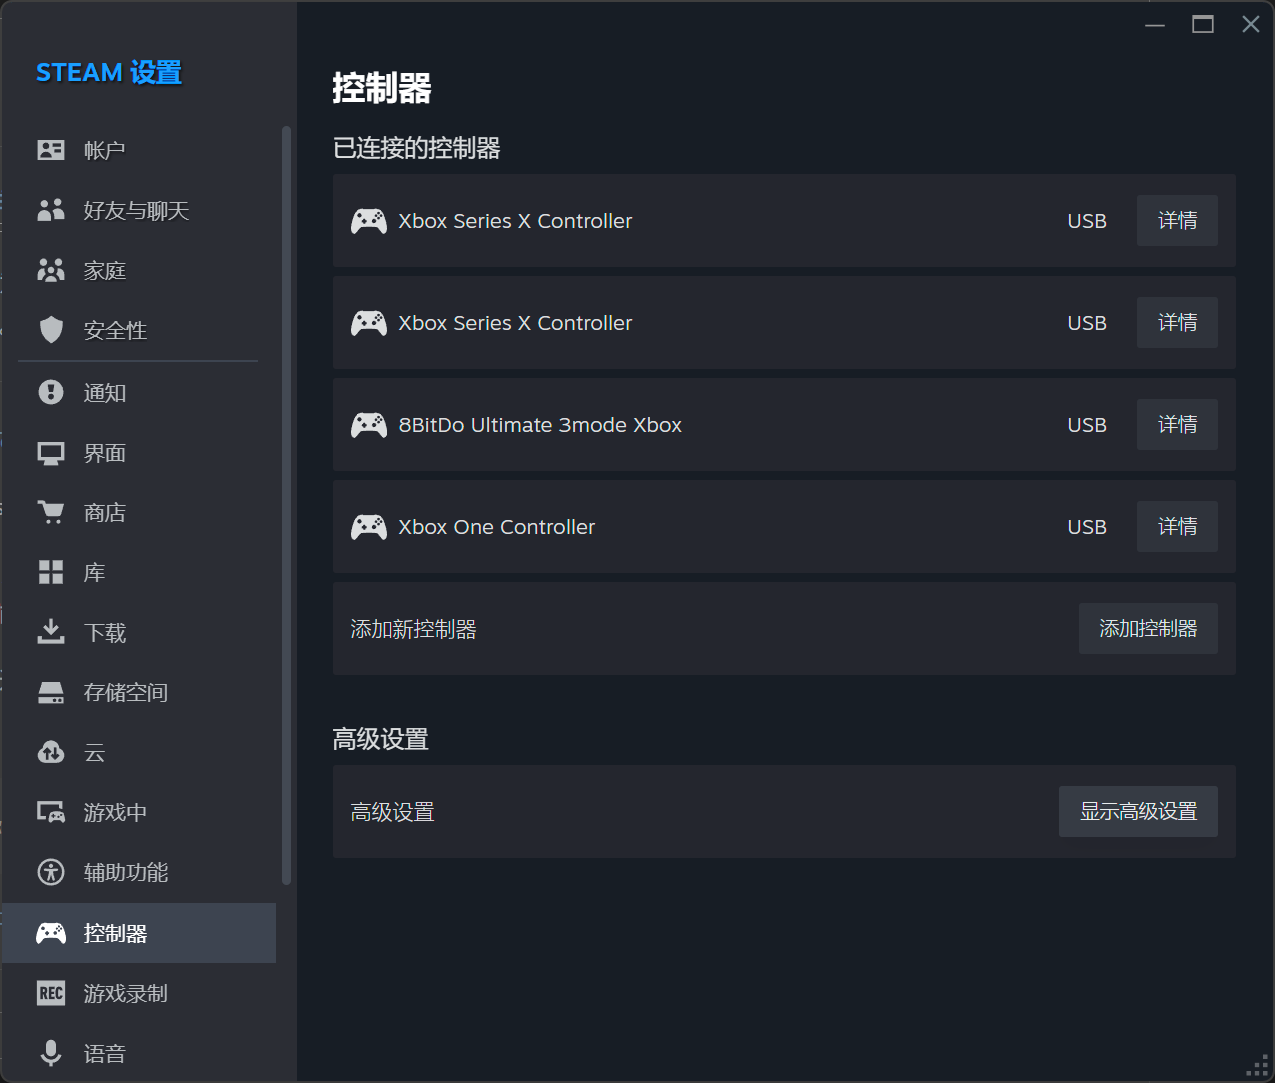Open 库 settings

pos(139,572)
